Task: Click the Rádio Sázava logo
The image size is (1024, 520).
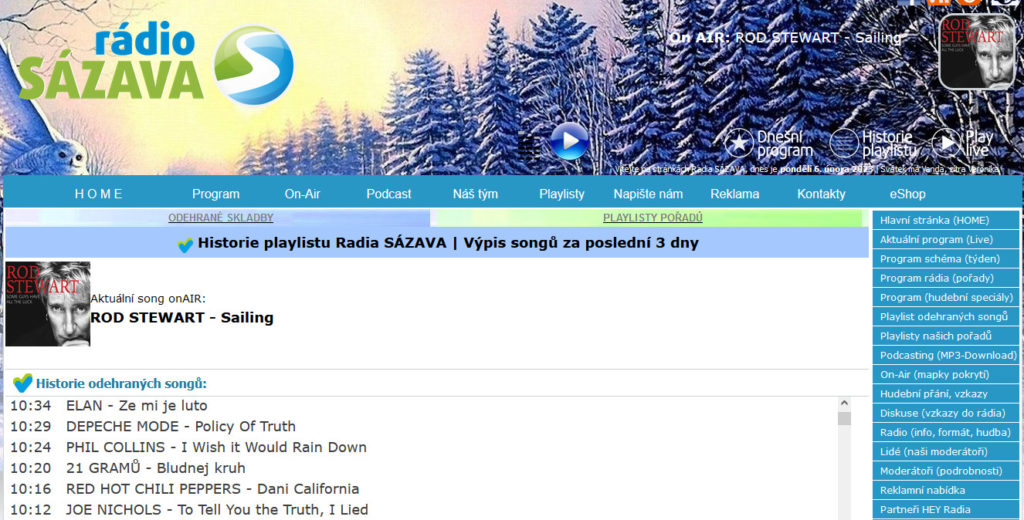Action: [x=156, y=64]
